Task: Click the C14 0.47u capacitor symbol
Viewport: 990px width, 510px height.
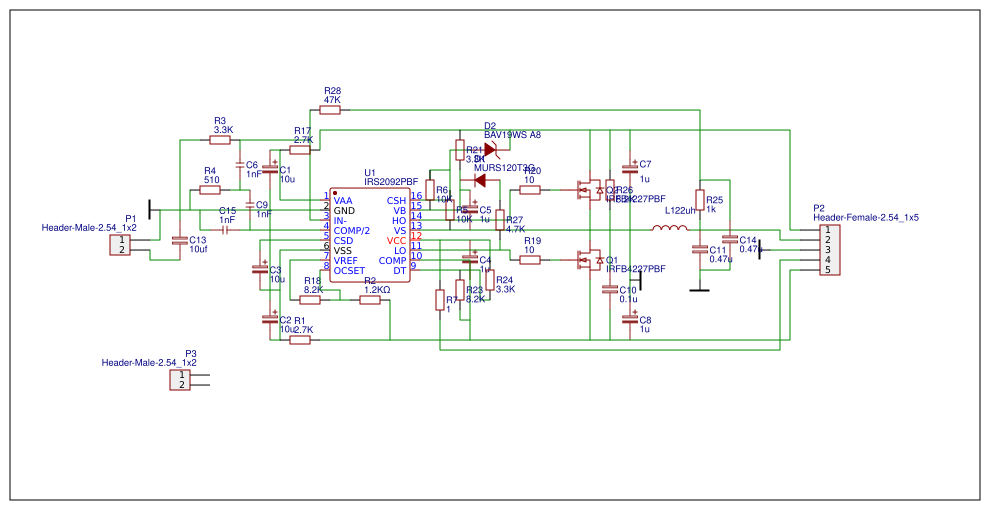Action: (x=730, y=239)
